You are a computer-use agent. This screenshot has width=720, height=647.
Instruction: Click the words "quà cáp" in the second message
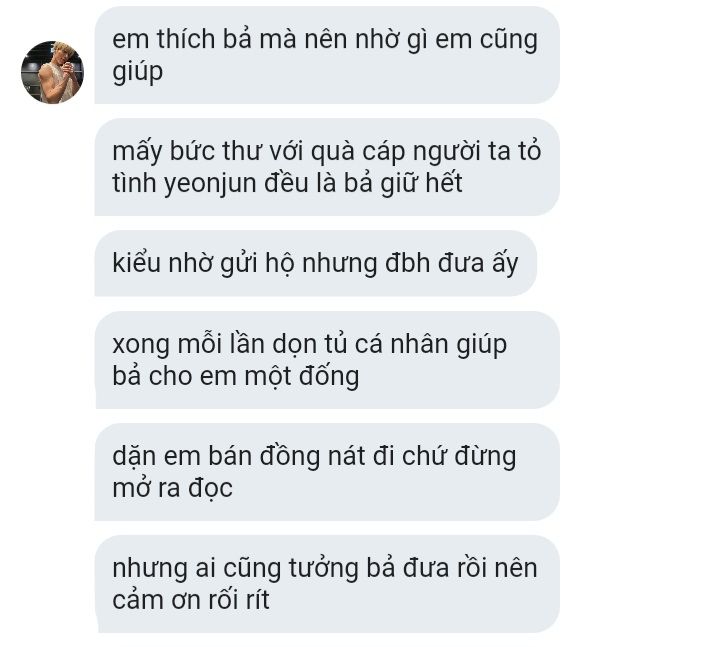[358, 152]
